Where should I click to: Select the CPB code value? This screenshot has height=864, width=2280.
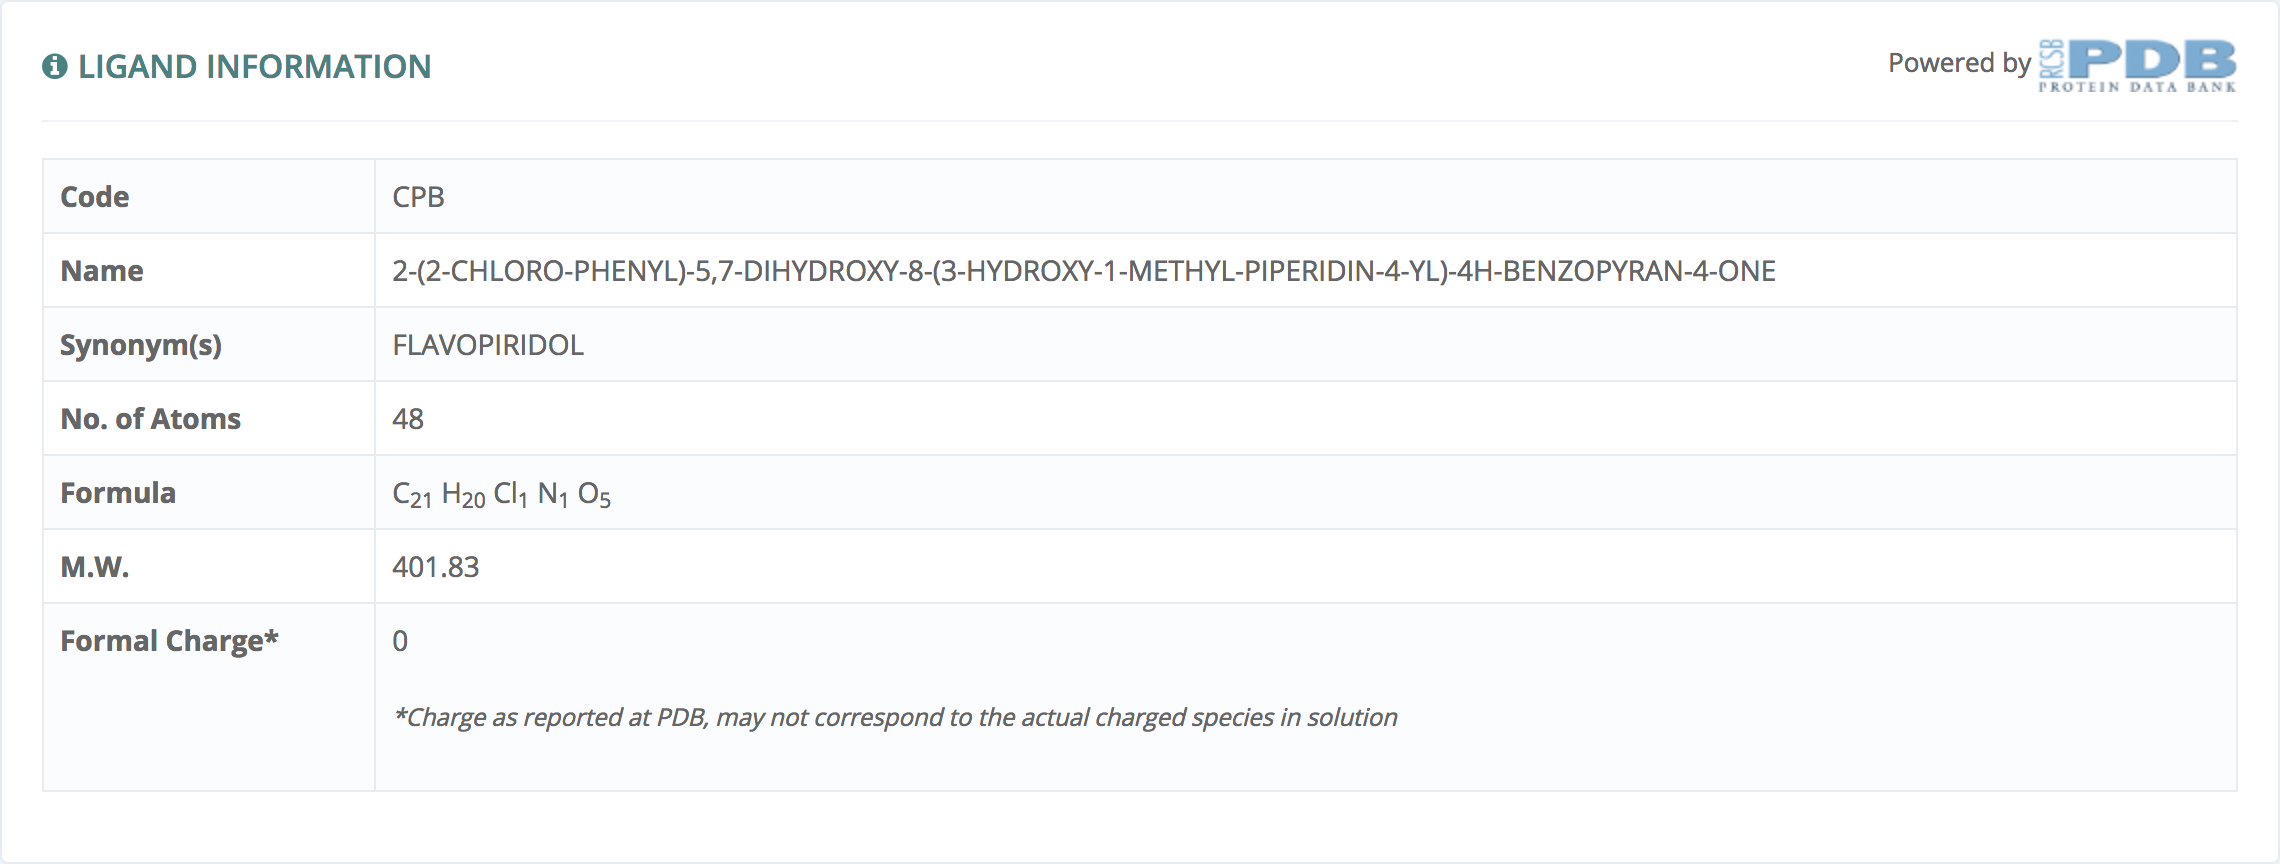tap(418, 197)
